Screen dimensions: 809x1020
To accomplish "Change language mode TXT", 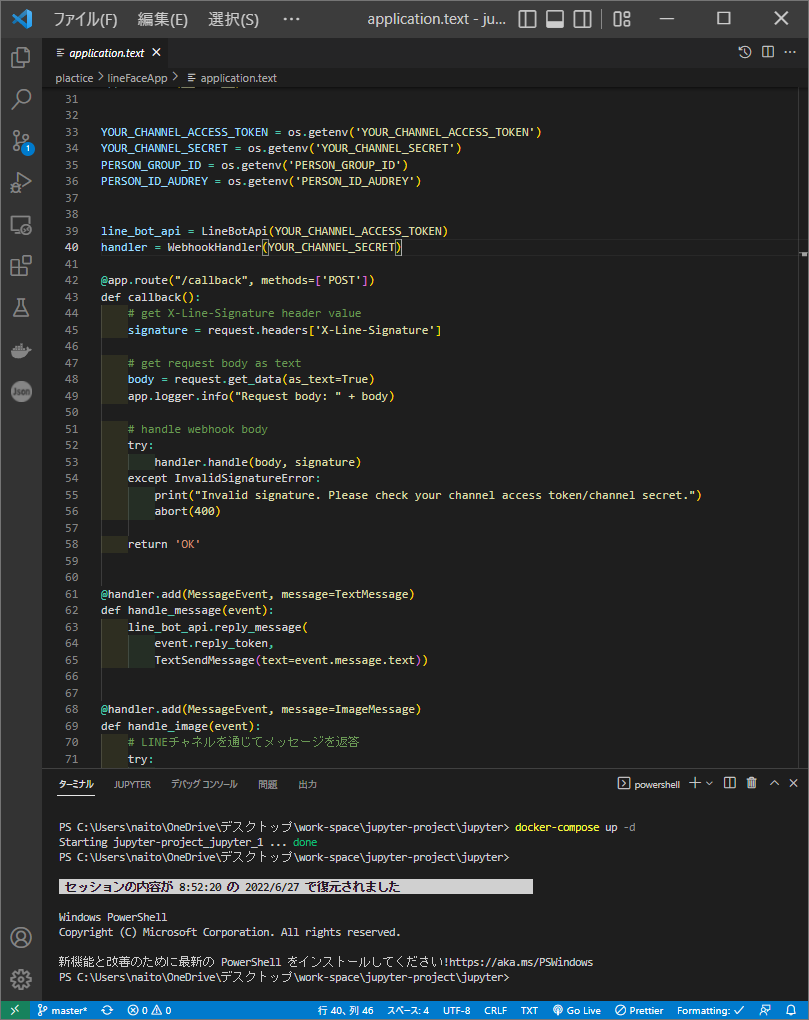I will [x=529, y=1010].
